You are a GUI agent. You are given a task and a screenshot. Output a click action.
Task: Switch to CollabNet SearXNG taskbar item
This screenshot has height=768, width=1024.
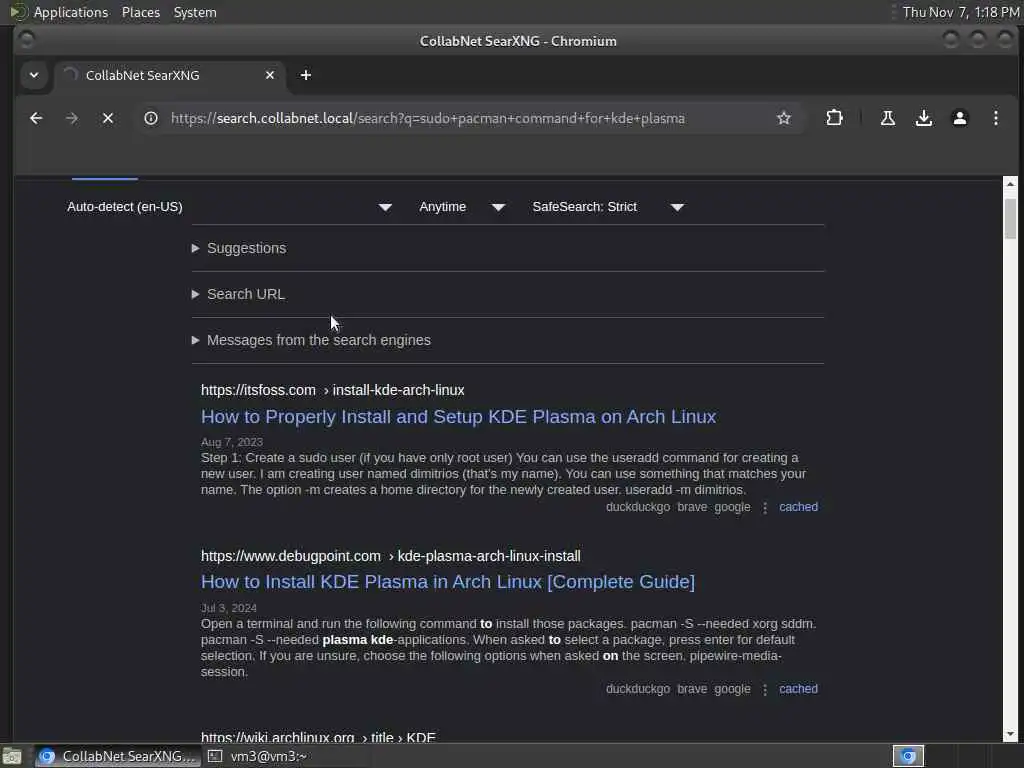(x=118, y=756)
